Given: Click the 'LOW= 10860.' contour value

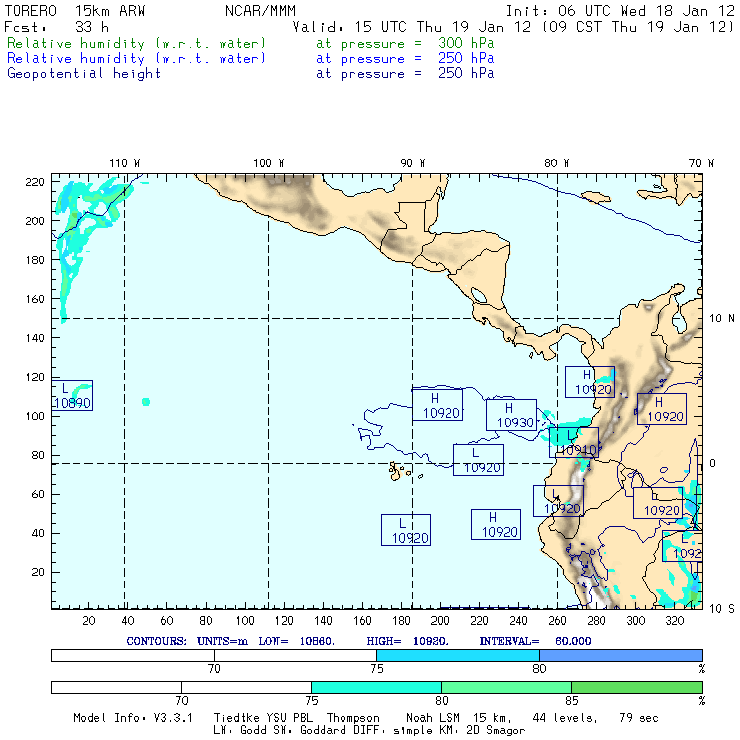Looking at the screenshot, I should [296, 641].
